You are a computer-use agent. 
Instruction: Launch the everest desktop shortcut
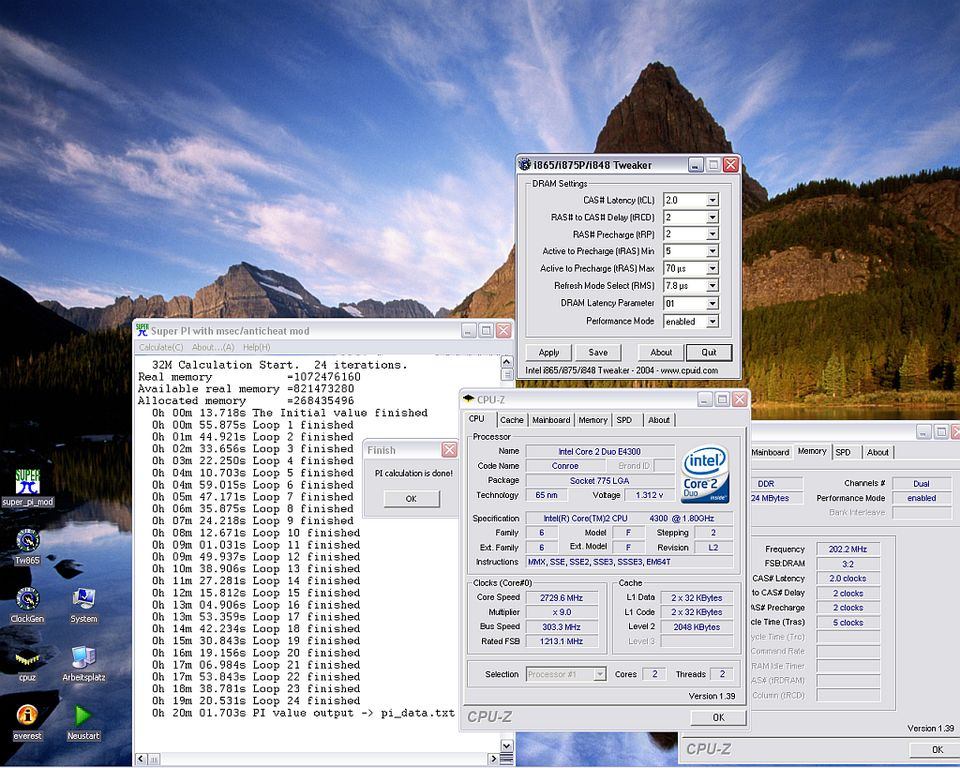click(28, 723)
